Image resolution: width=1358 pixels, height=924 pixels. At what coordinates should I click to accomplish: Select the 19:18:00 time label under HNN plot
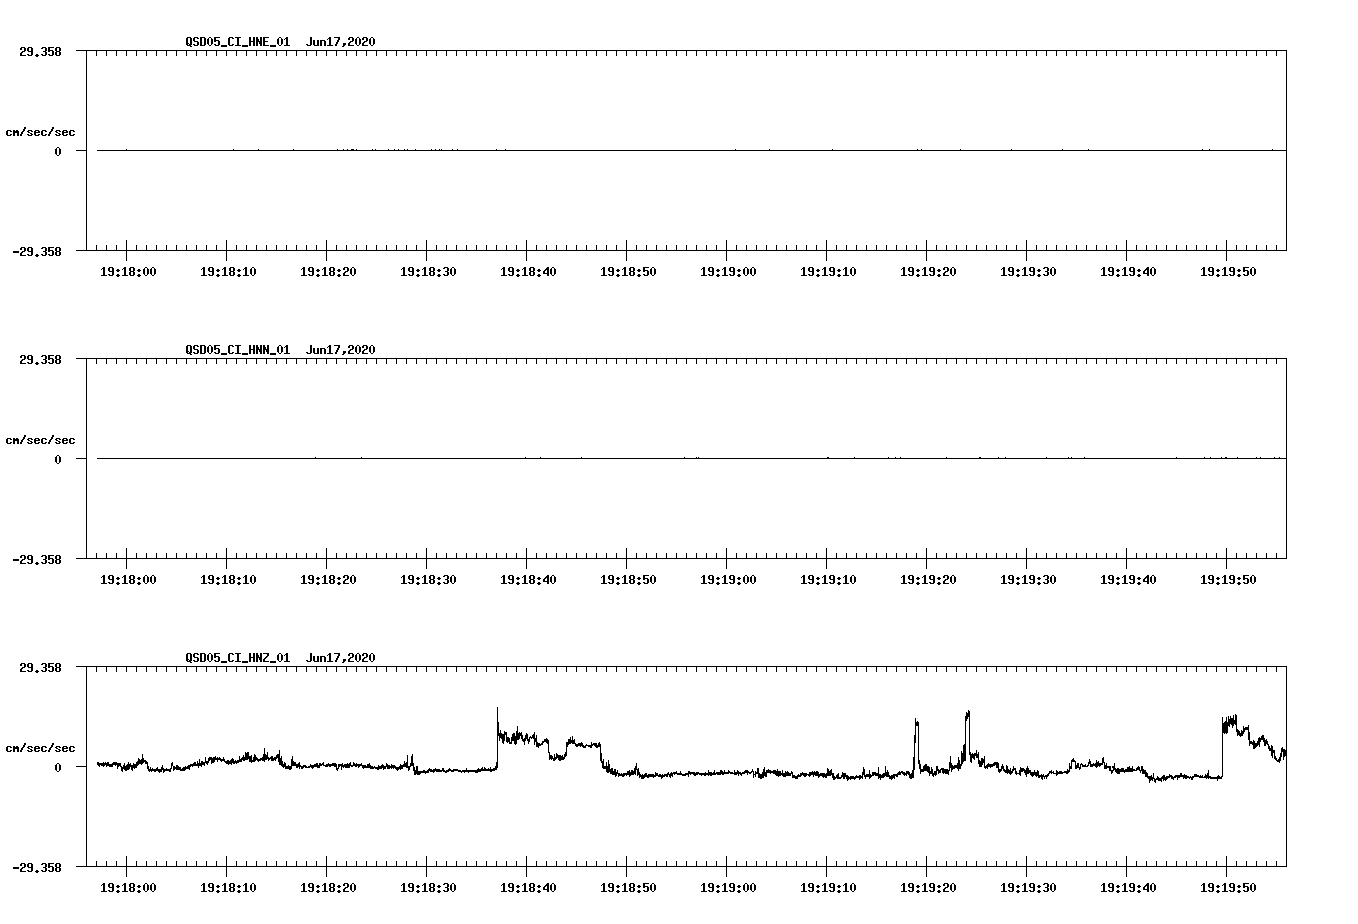click(128, 579)
